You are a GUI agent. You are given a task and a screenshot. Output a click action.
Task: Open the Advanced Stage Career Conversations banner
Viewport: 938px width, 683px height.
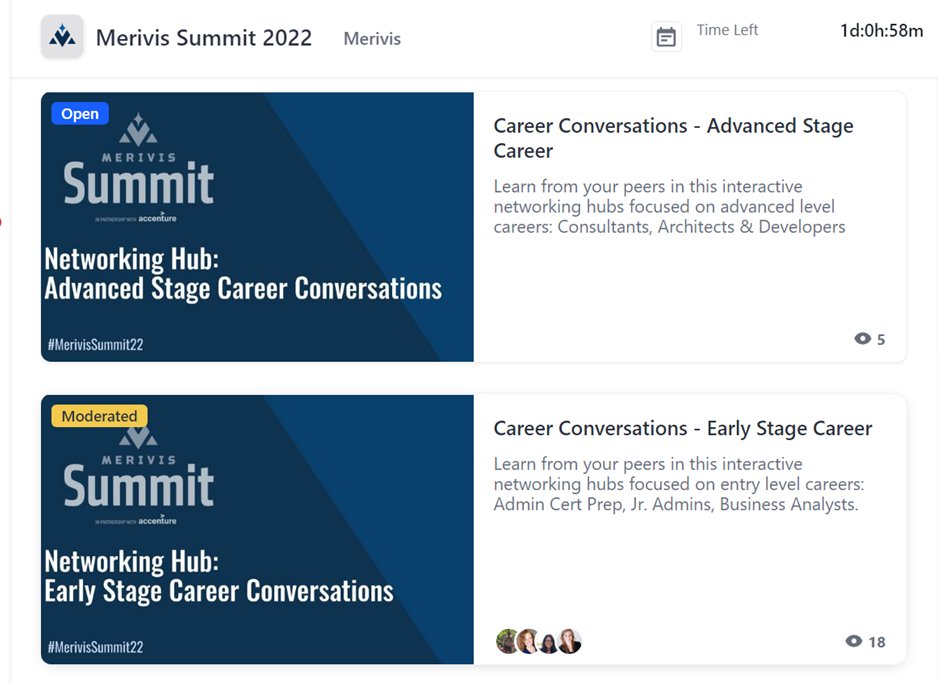coord(257,227)
